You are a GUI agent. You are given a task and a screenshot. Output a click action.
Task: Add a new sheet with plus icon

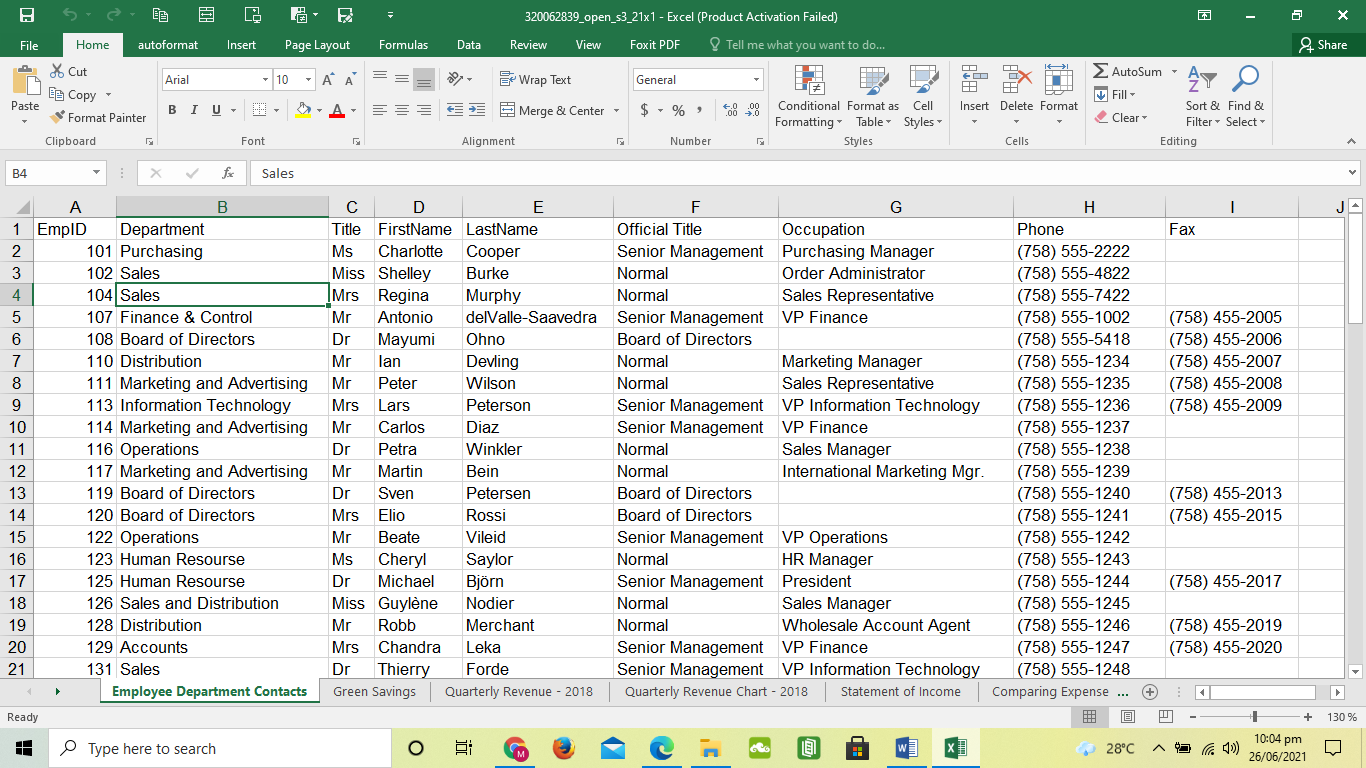click(x=1150, y=692)
